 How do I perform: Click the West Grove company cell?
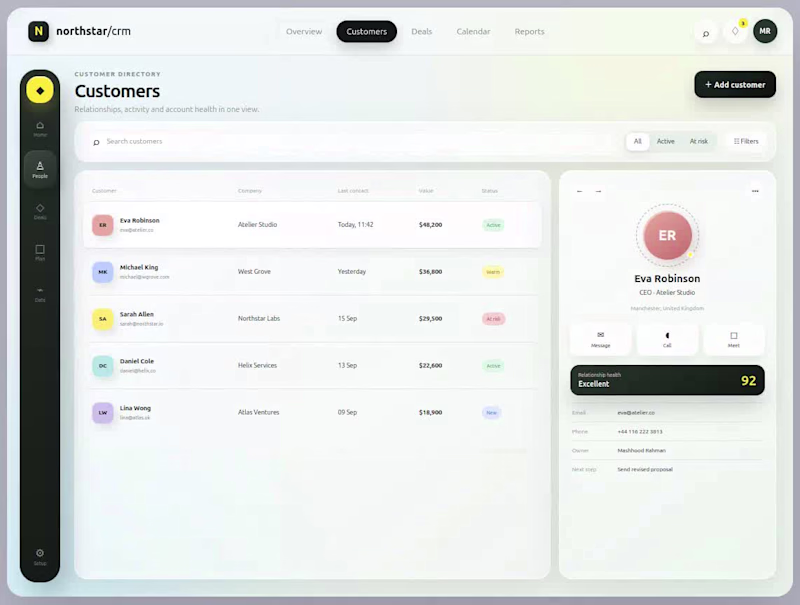coord(254,271)
